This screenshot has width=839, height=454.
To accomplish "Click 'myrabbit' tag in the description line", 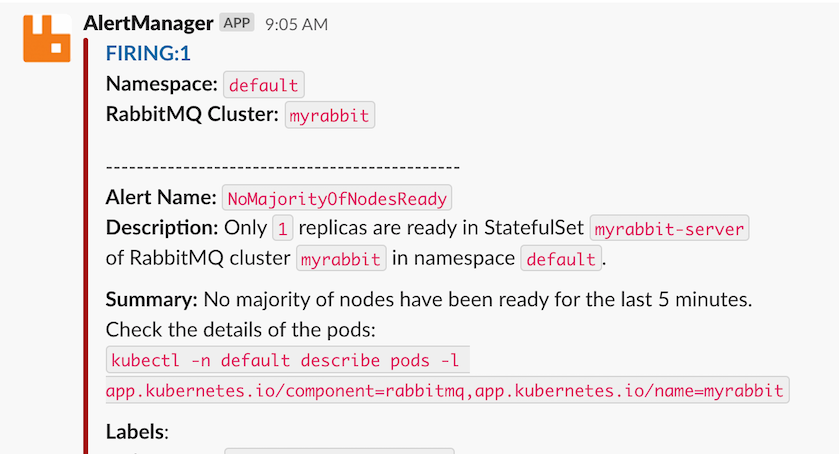I will pos(341,259).
